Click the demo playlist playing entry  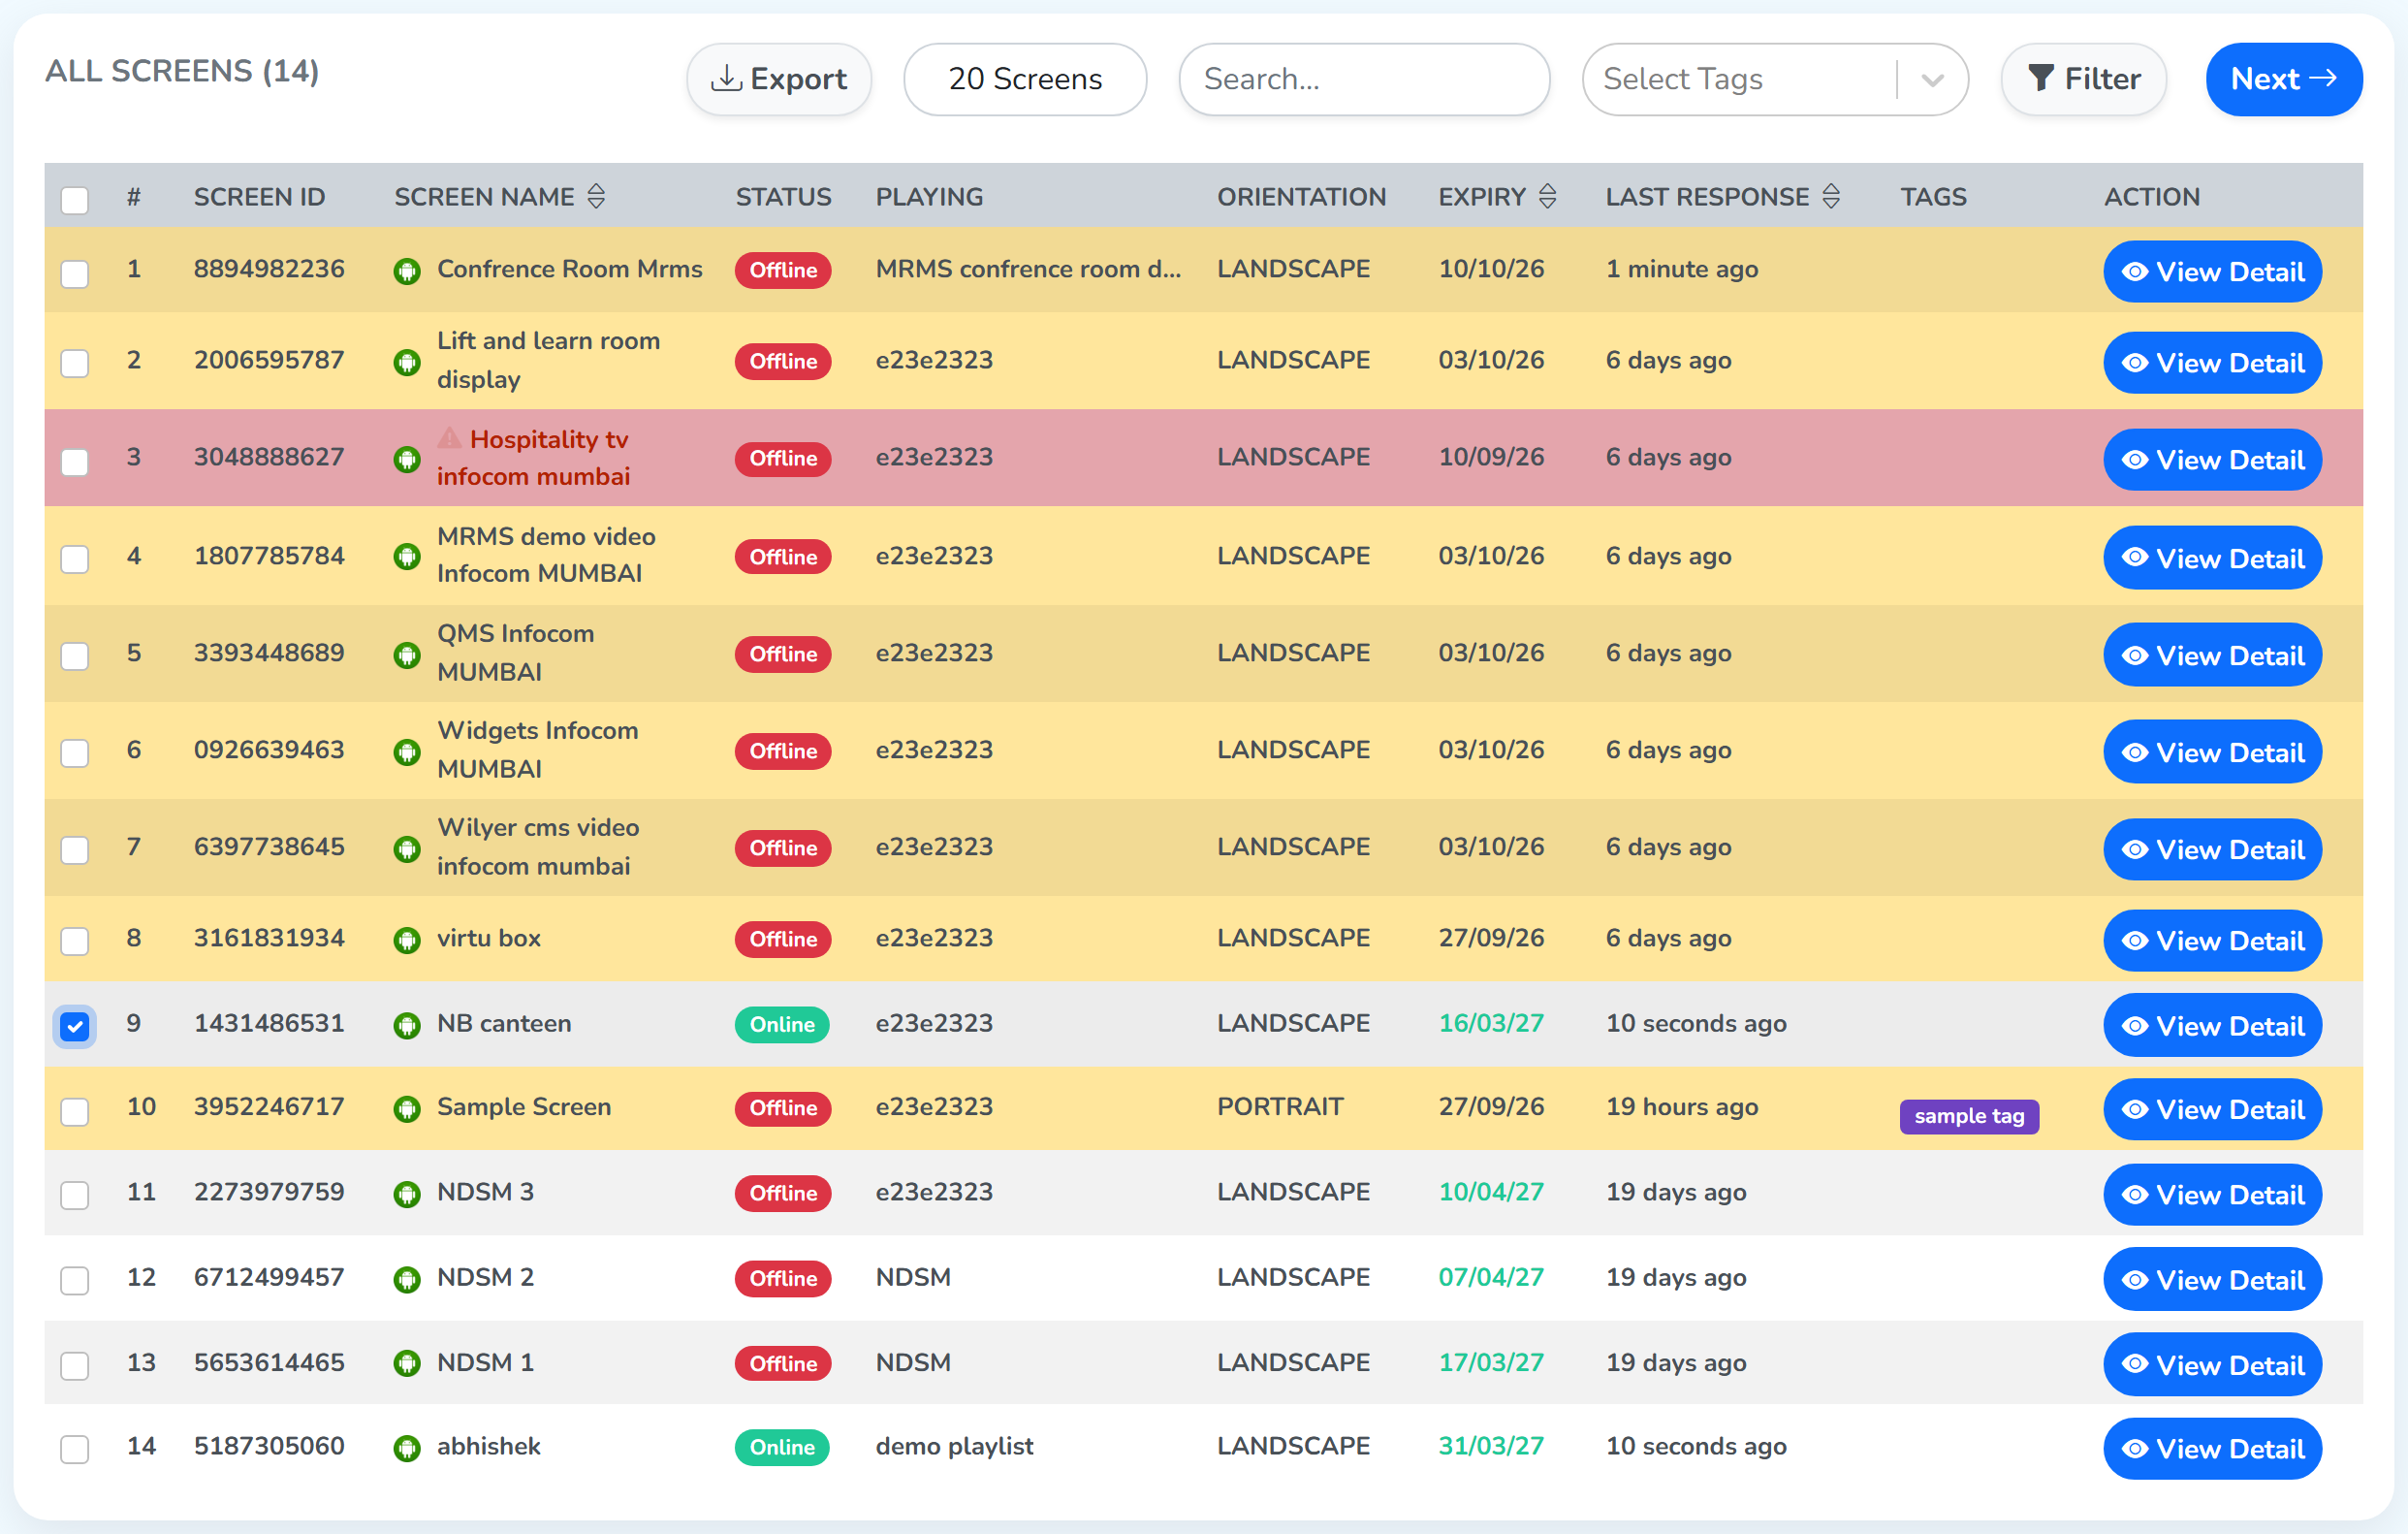click(x=954, y=1446)
